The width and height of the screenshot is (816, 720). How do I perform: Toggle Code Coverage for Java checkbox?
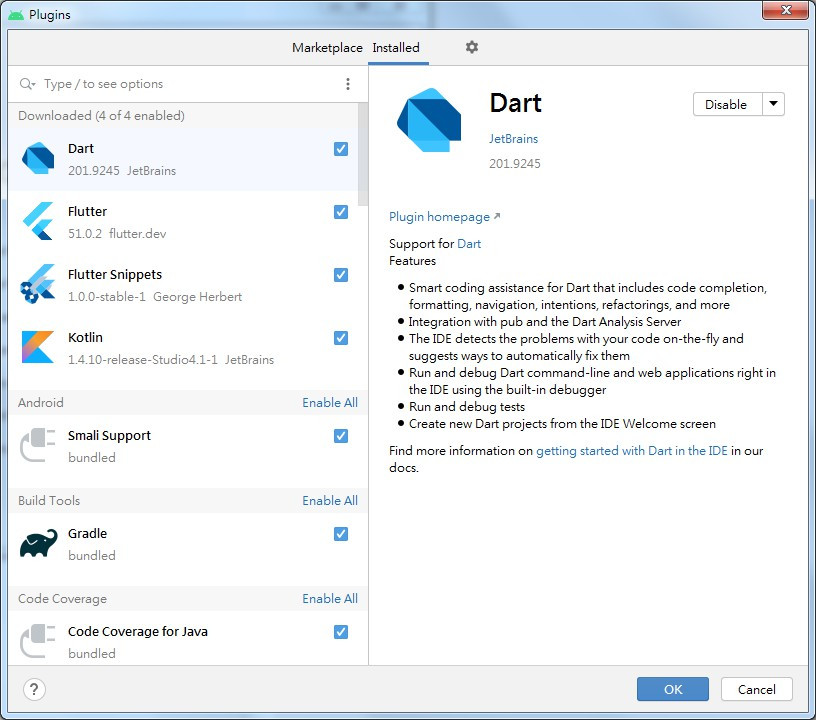[341, 632]
